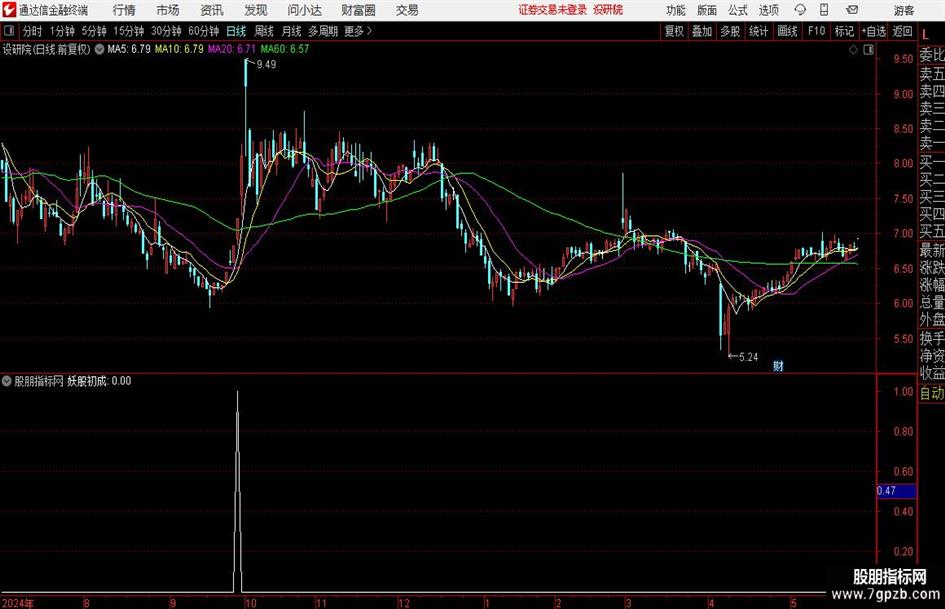Screen dimensions: 945x609
Task: Click the MA20: 6.71 indicator label
Action: (x=232, y=49)
